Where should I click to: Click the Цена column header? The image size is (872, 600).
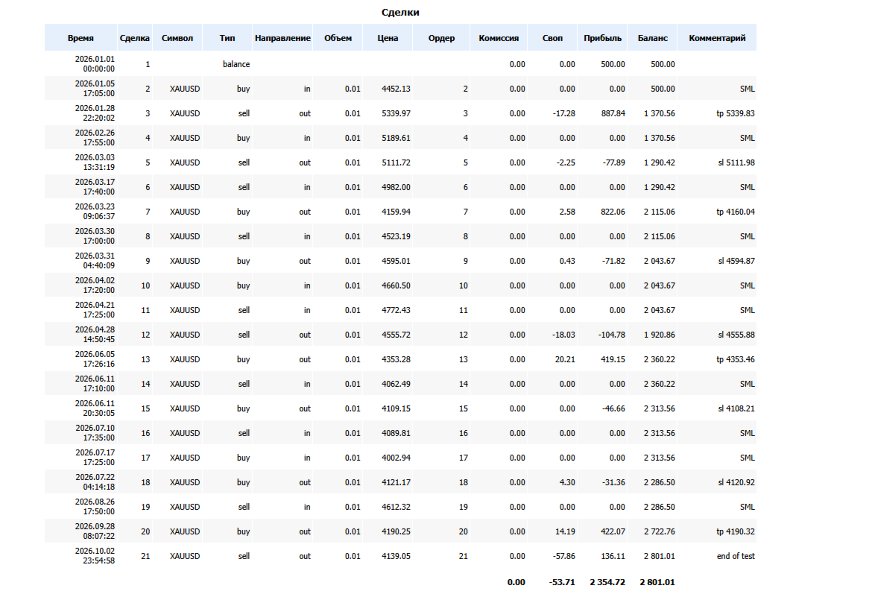(388, 38)
